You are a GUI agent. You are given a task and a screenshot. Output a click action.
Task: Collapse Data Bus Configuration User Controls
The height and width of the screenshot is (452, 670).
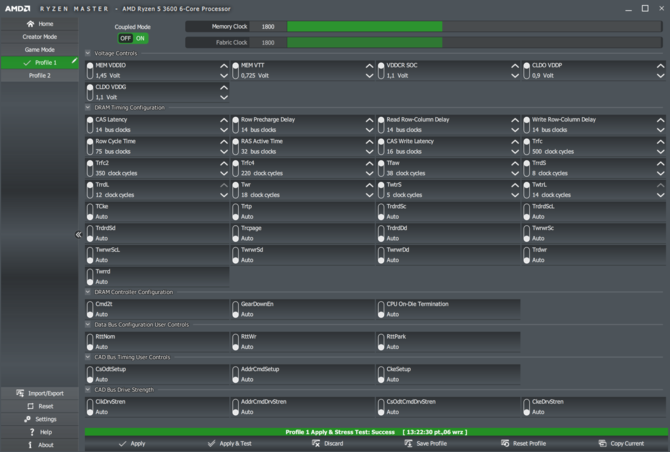click(88, 325)
